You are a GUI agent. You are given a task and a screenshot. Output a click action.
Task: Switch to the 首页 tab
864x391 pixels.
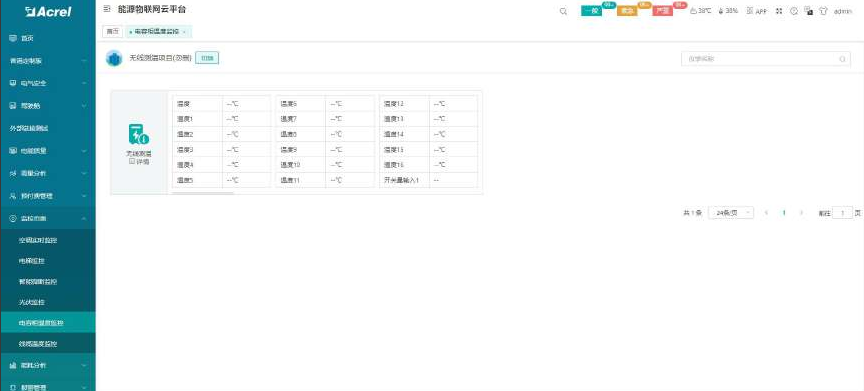tap(112, 31)
